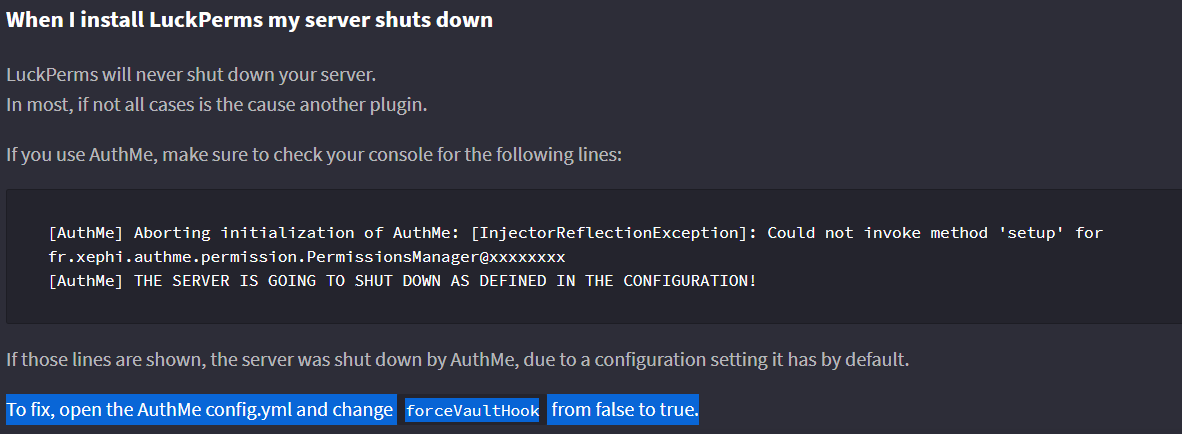Click the highlighted "To fix, open the AuthMe" text

point(200,410)
